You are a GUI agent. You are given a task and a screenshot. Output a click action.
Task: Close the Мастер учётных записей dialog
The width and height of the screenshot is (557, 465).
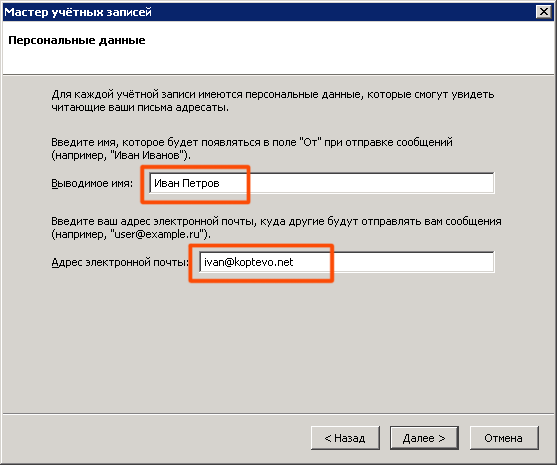(x=544, y=12)
